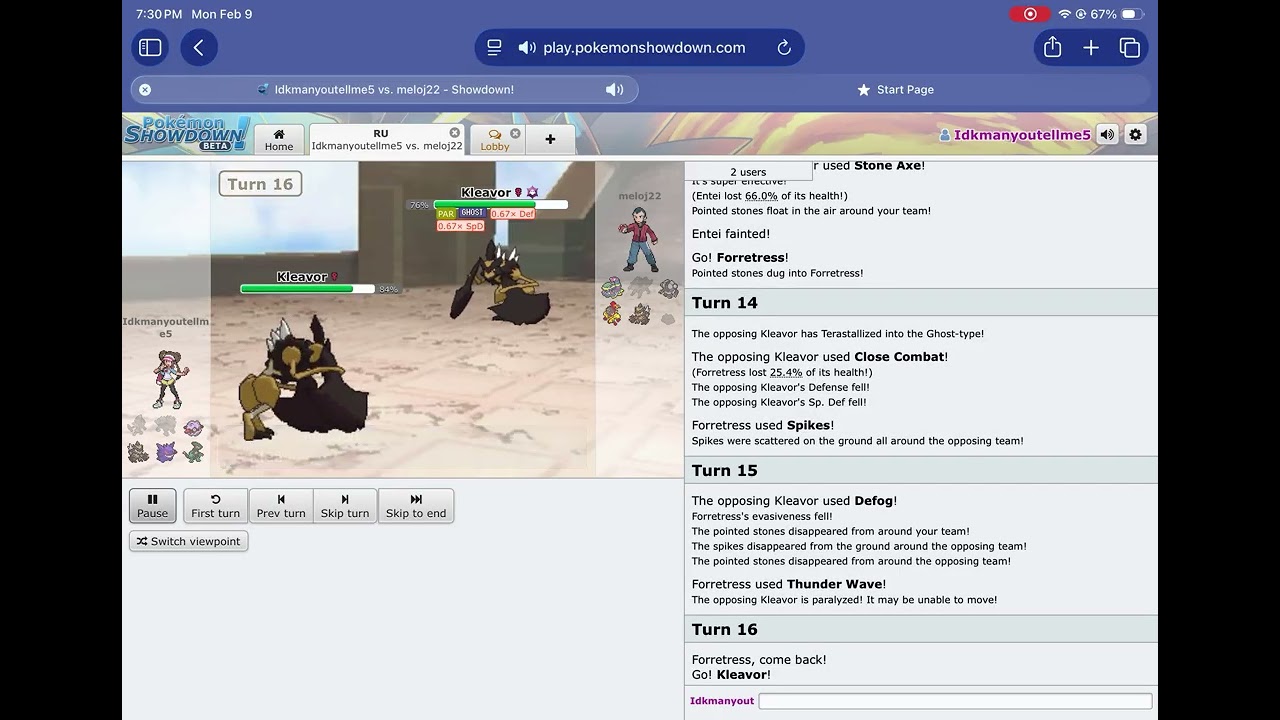Click the opposing Kleavor sprite
The height and width of the screenshot is (720, 1280).
tap(503, 283)
